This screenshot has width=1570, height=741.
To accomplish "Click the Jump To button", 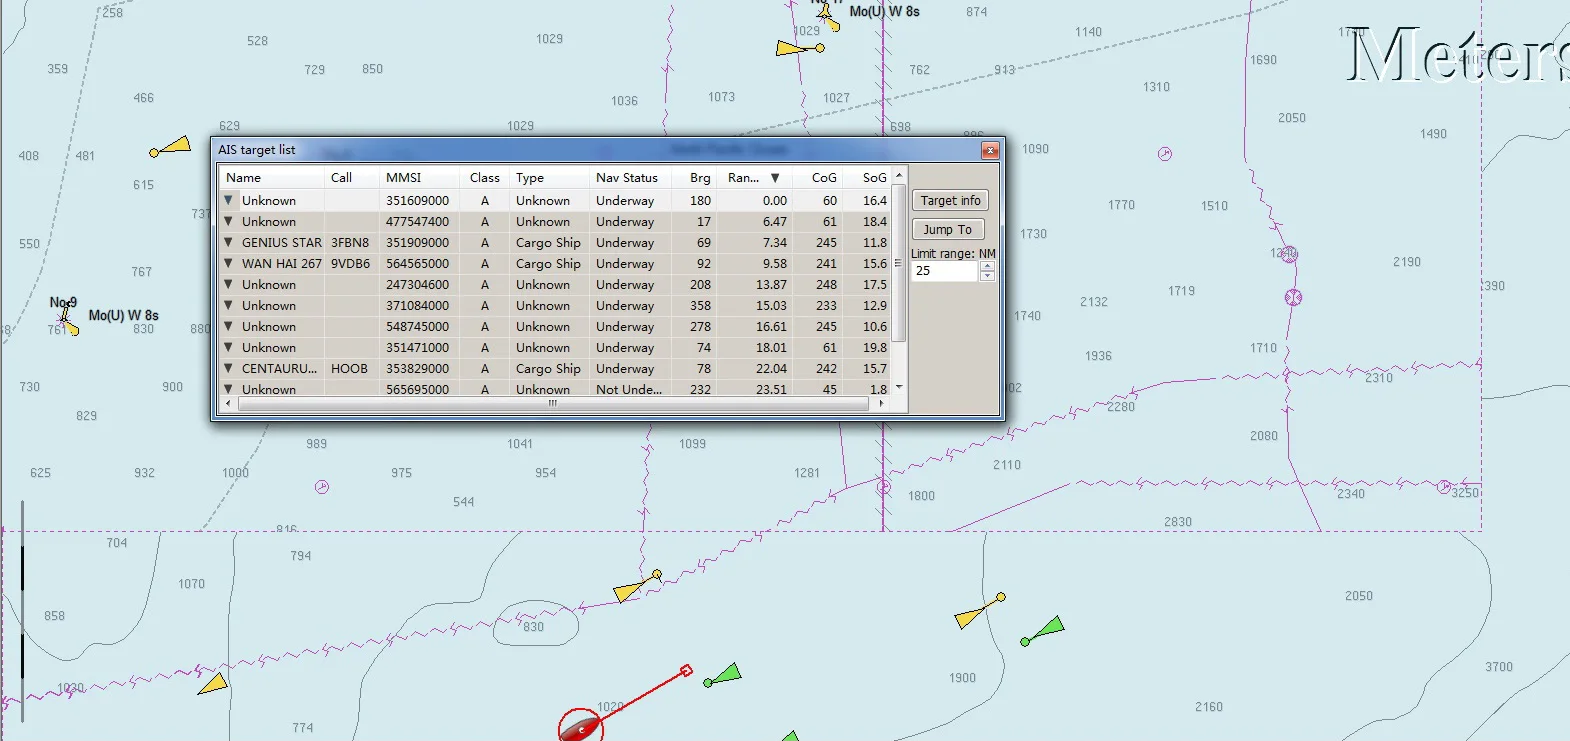I will 948,230.
